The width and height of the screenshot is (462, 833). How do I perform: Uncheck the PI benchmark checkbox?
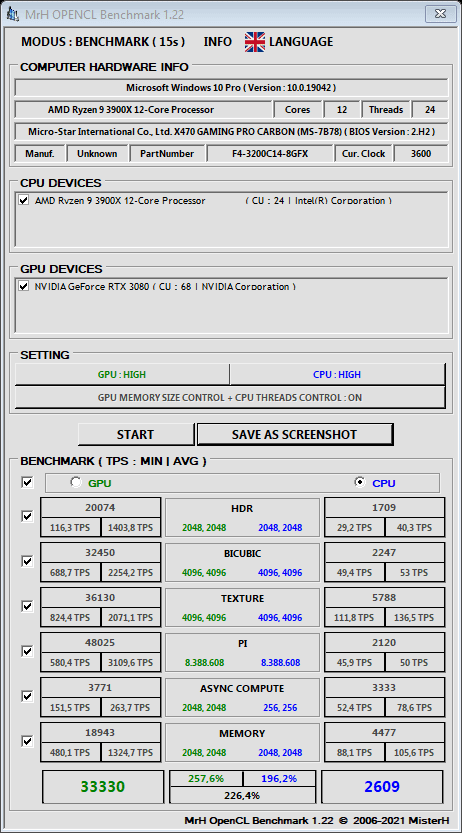[x=27, y=651]
